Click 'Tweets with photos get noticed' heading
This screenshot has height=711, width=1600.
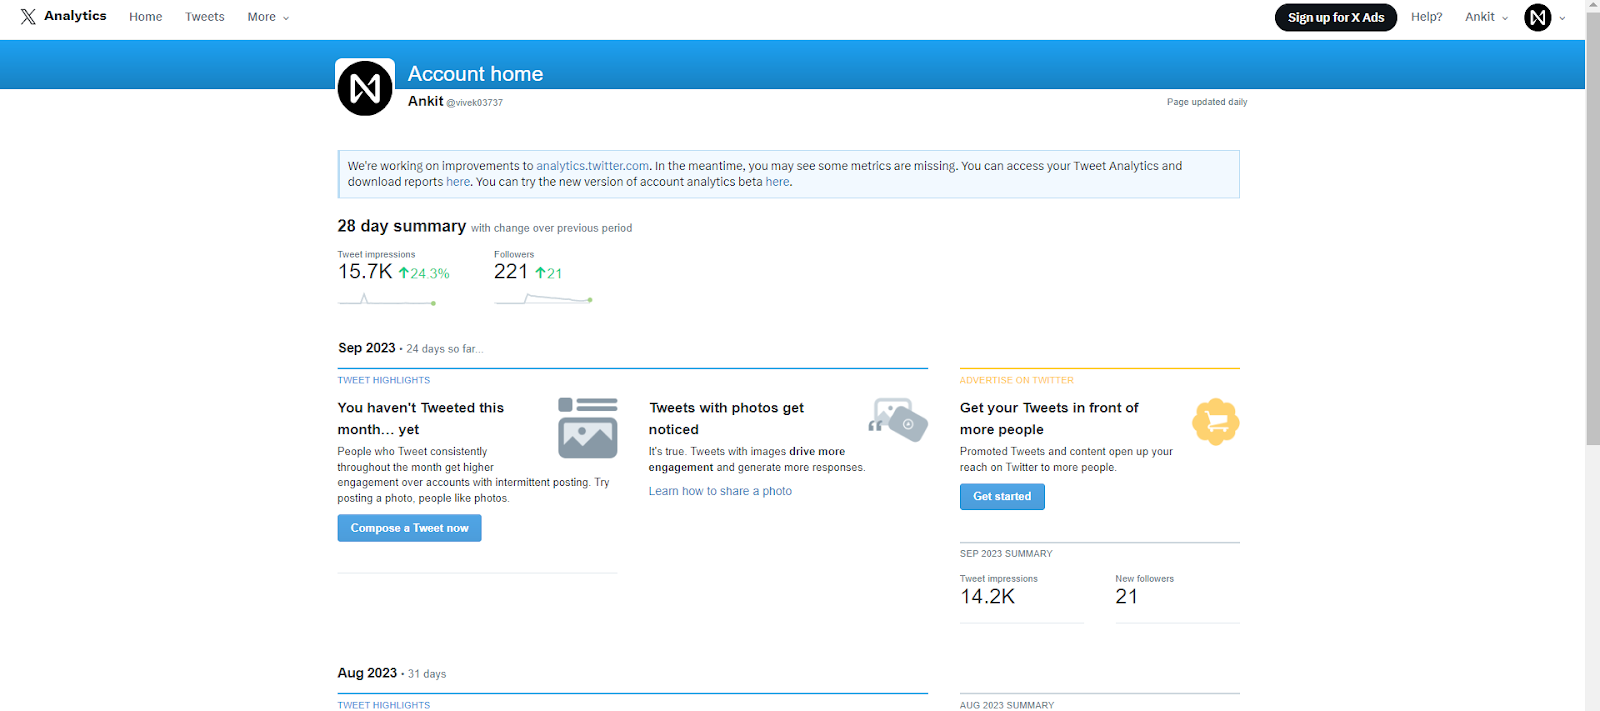(726, 419)
